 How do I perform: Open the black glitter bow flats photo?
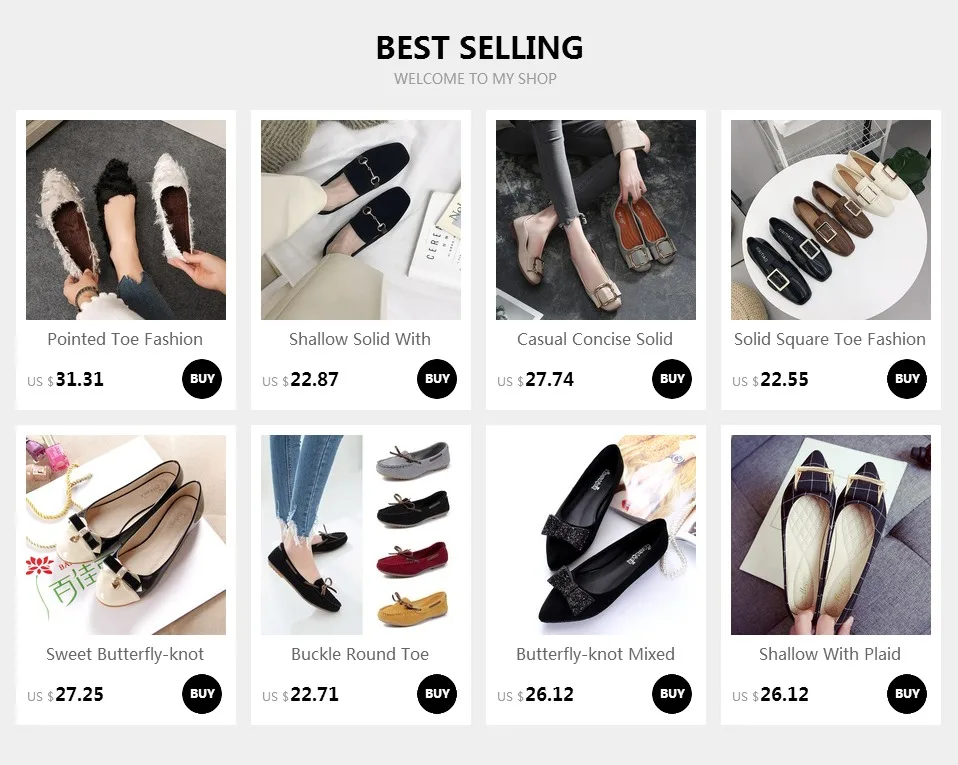click(x=596, y=535)
